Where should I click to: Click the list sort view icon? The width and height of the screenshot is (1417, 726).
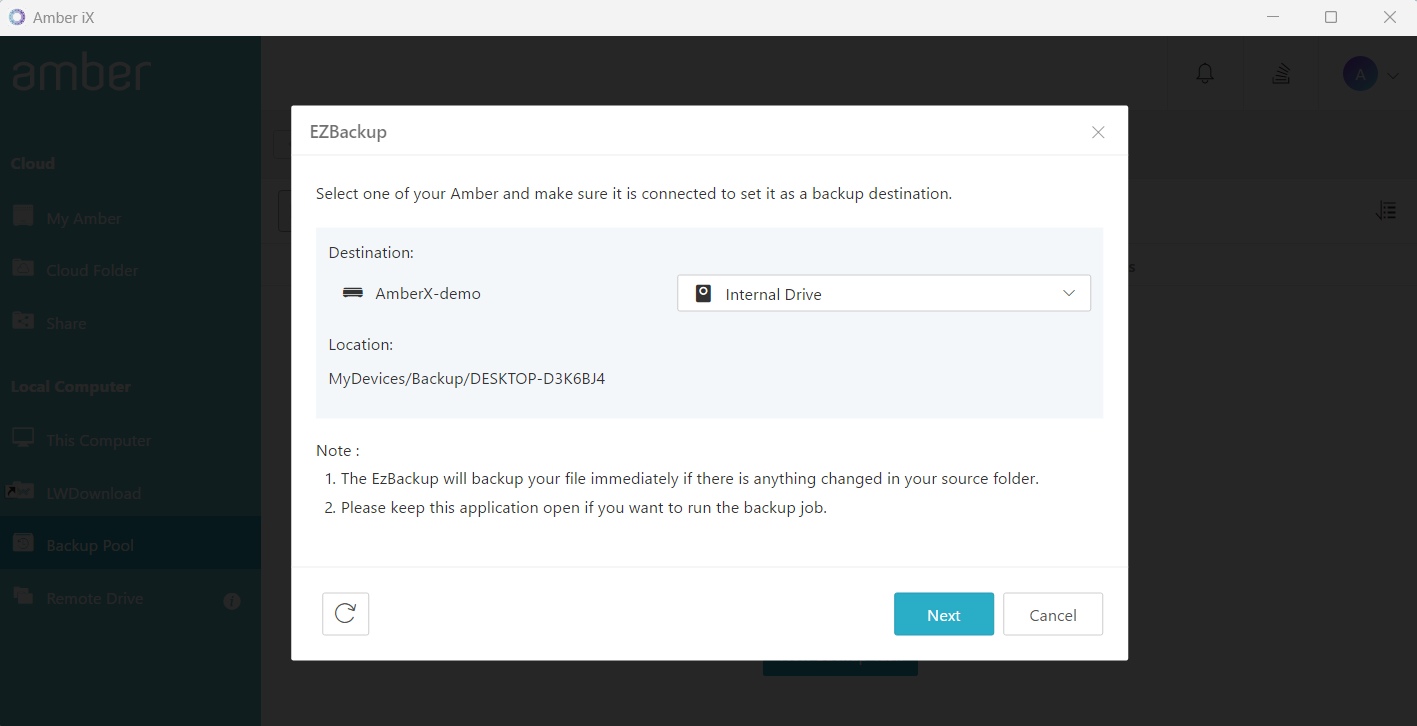1385,211
